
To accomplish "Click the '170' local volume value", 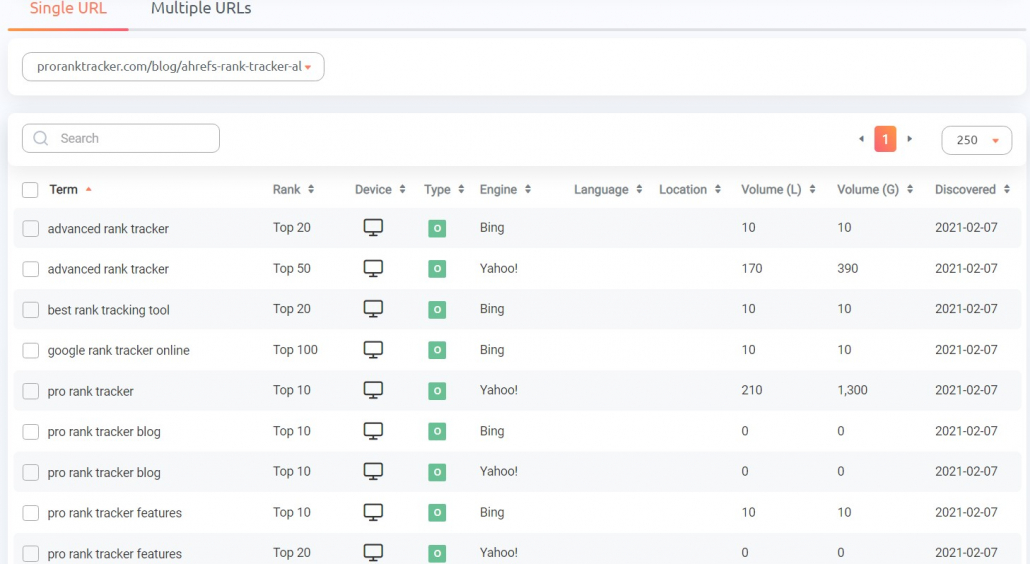I will pyautogui.click(x=752, y=269).
